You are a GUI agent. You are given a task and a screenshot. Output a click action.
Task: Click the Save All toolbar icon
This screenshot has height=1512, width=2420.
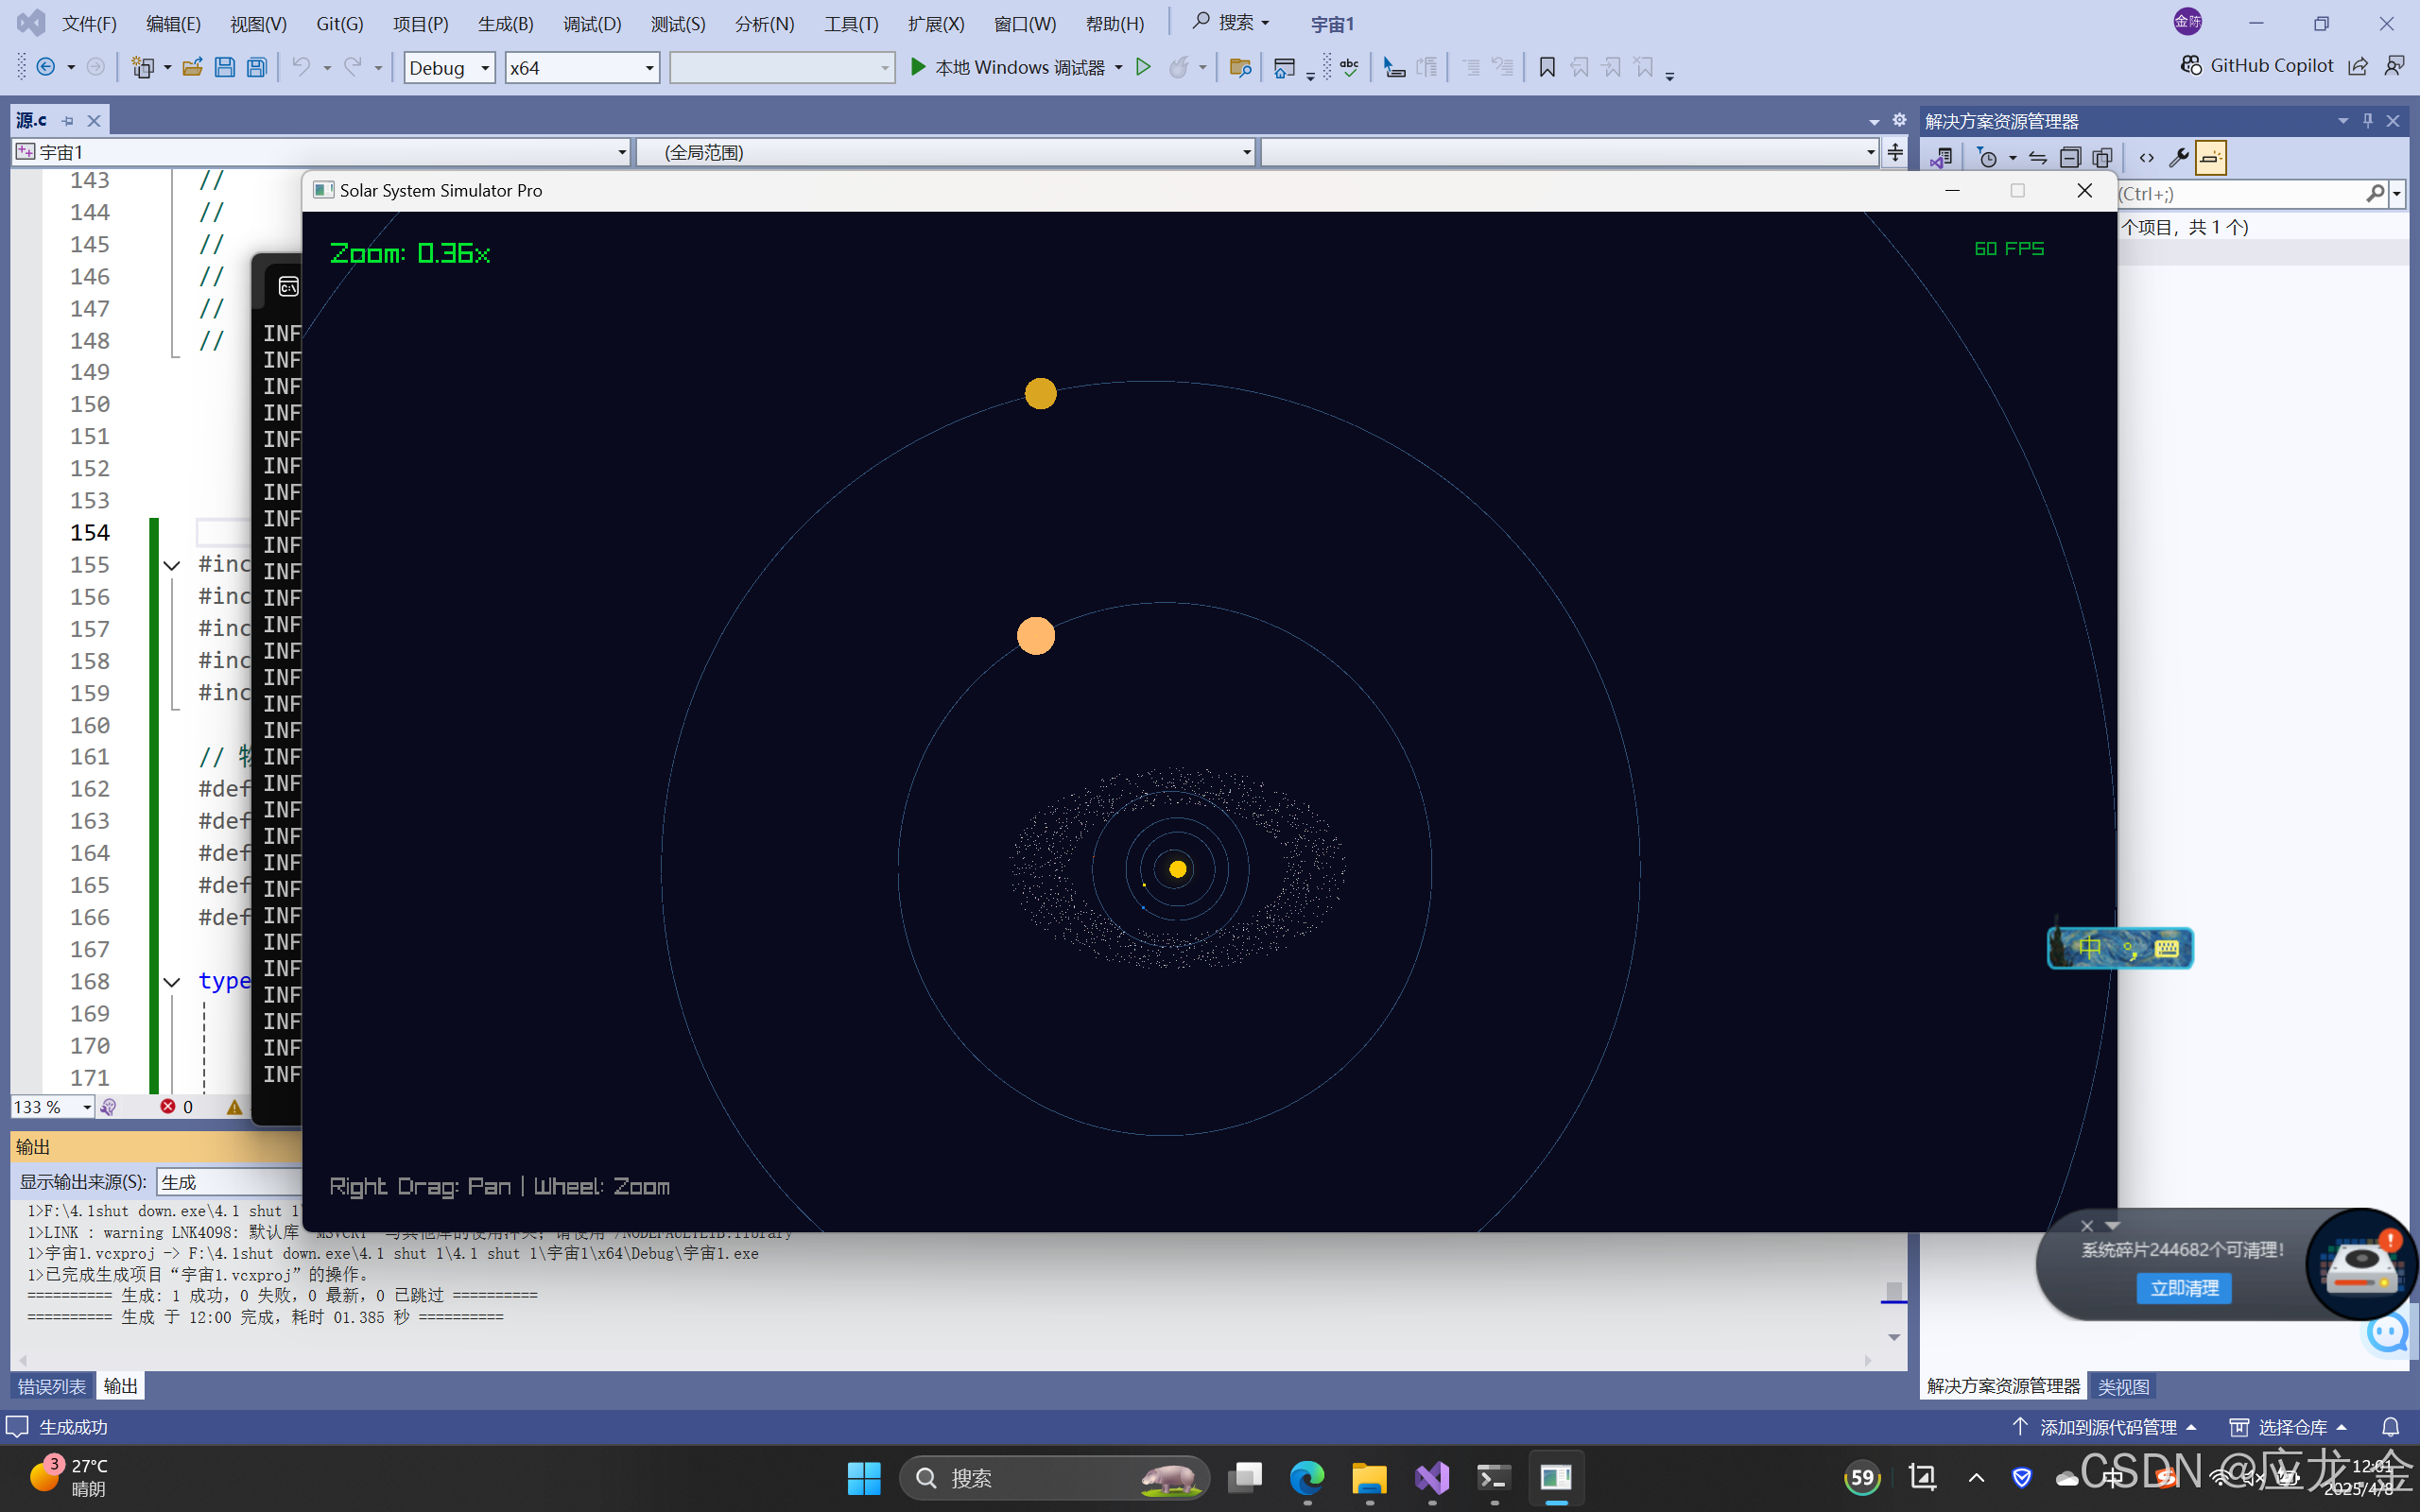[257, 67]
